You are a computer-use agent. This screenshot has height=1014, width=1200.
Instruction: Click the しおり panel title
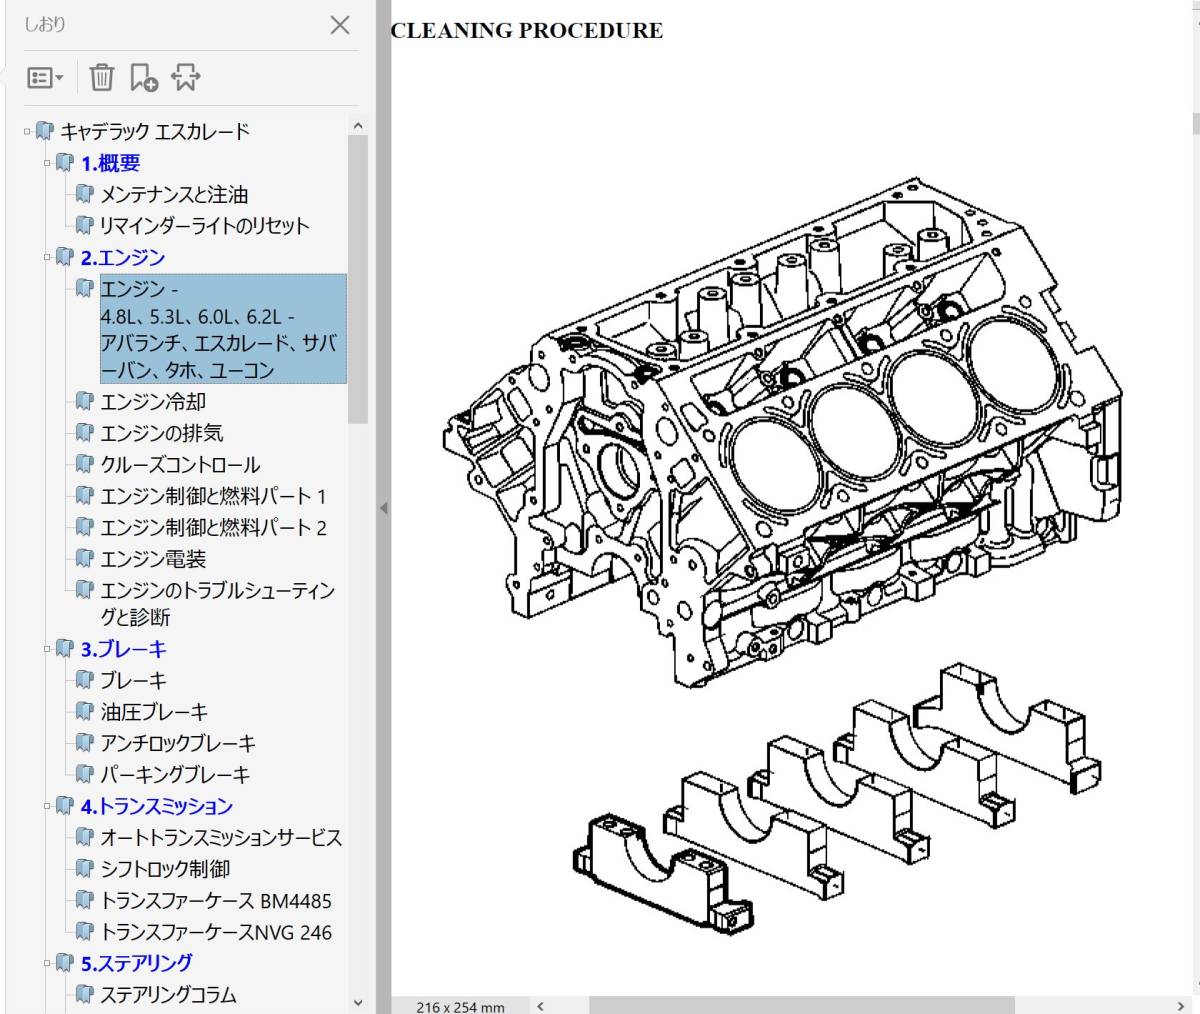pyautogui.click(x=45, y=24)
